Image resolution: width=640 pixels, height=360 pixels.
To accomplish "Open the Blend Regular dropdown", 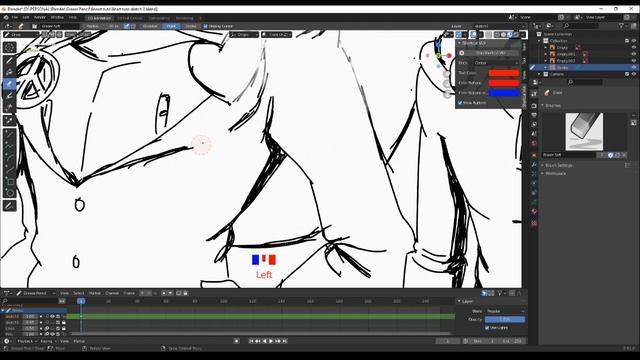I will point(505,311).
